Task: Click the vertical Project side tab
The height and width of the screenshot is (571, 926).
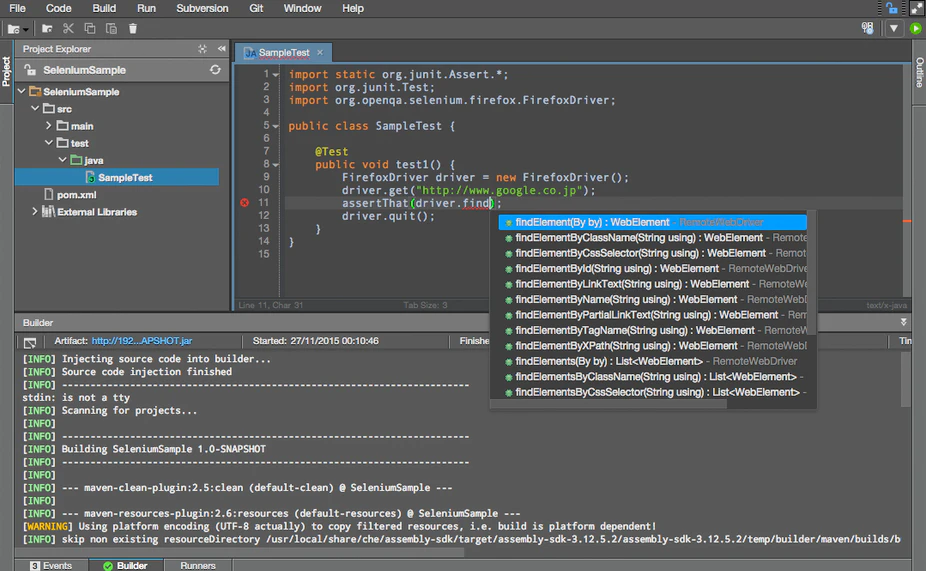Action: [x=6, y=71]
